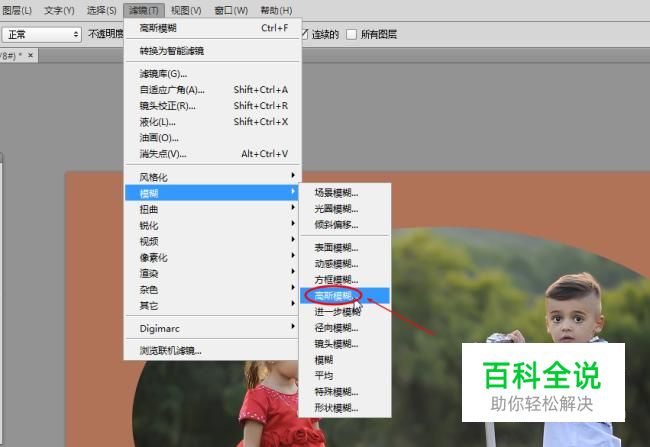Select 镜头模糊...
Viewport: 650px width, 447px height.
[344, 344]
